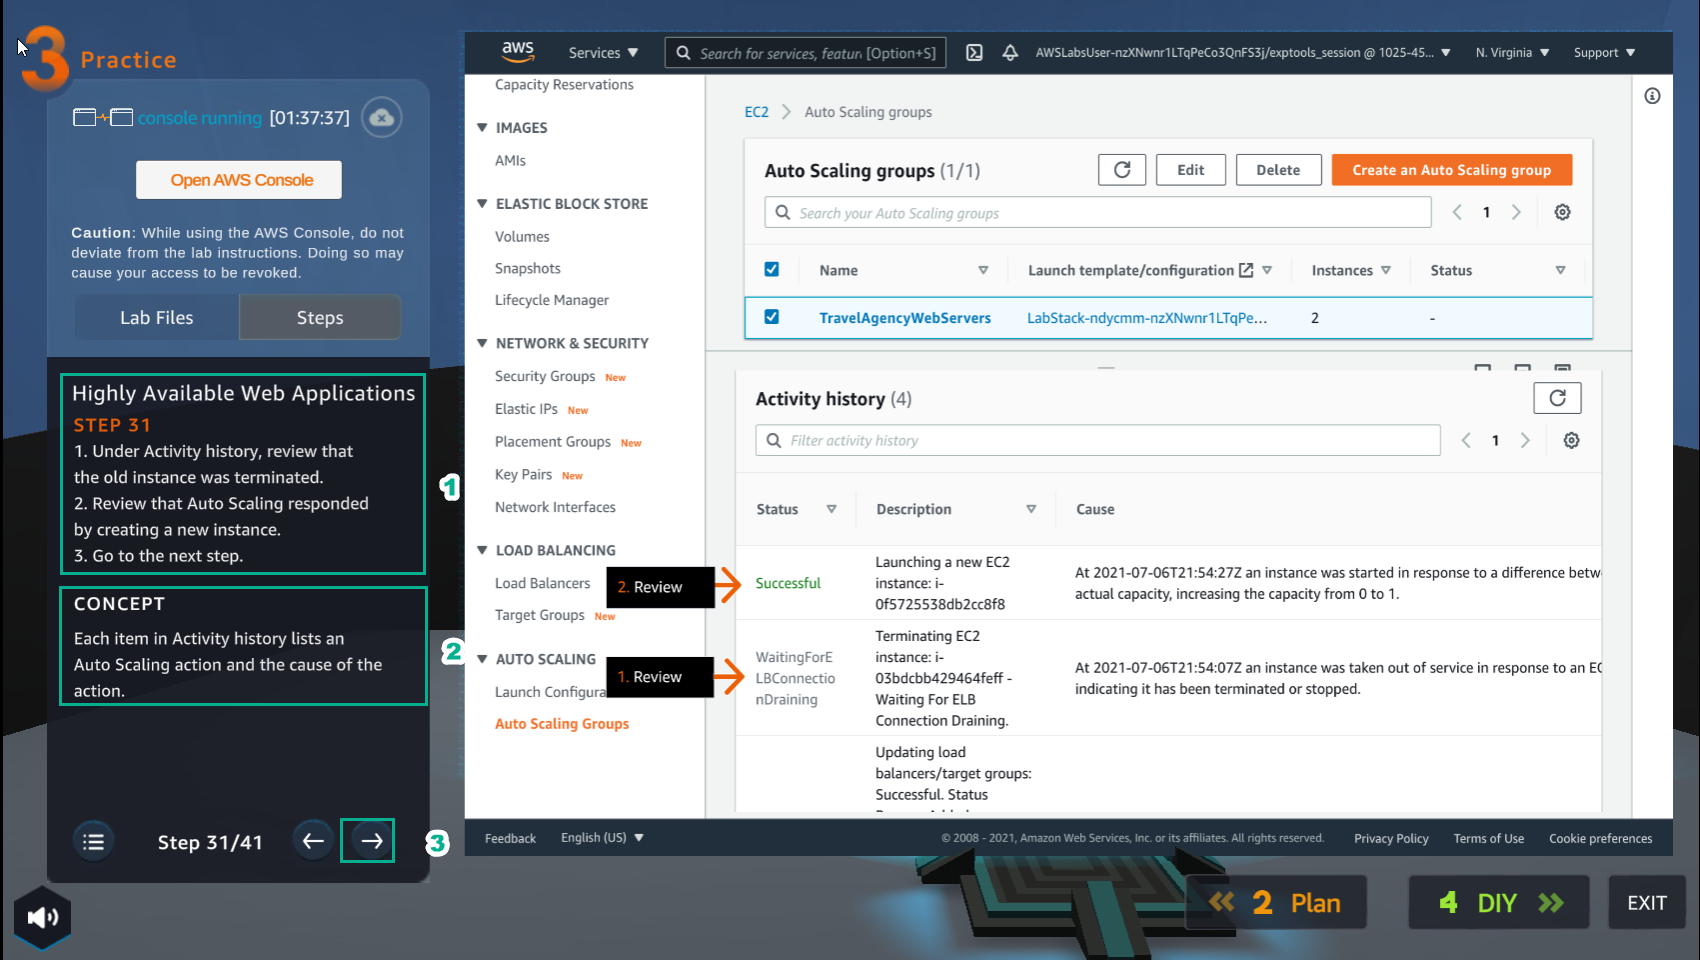Open Activity history settings gear
This screenshot has height=960, width=1700.
click(1571, 440)
